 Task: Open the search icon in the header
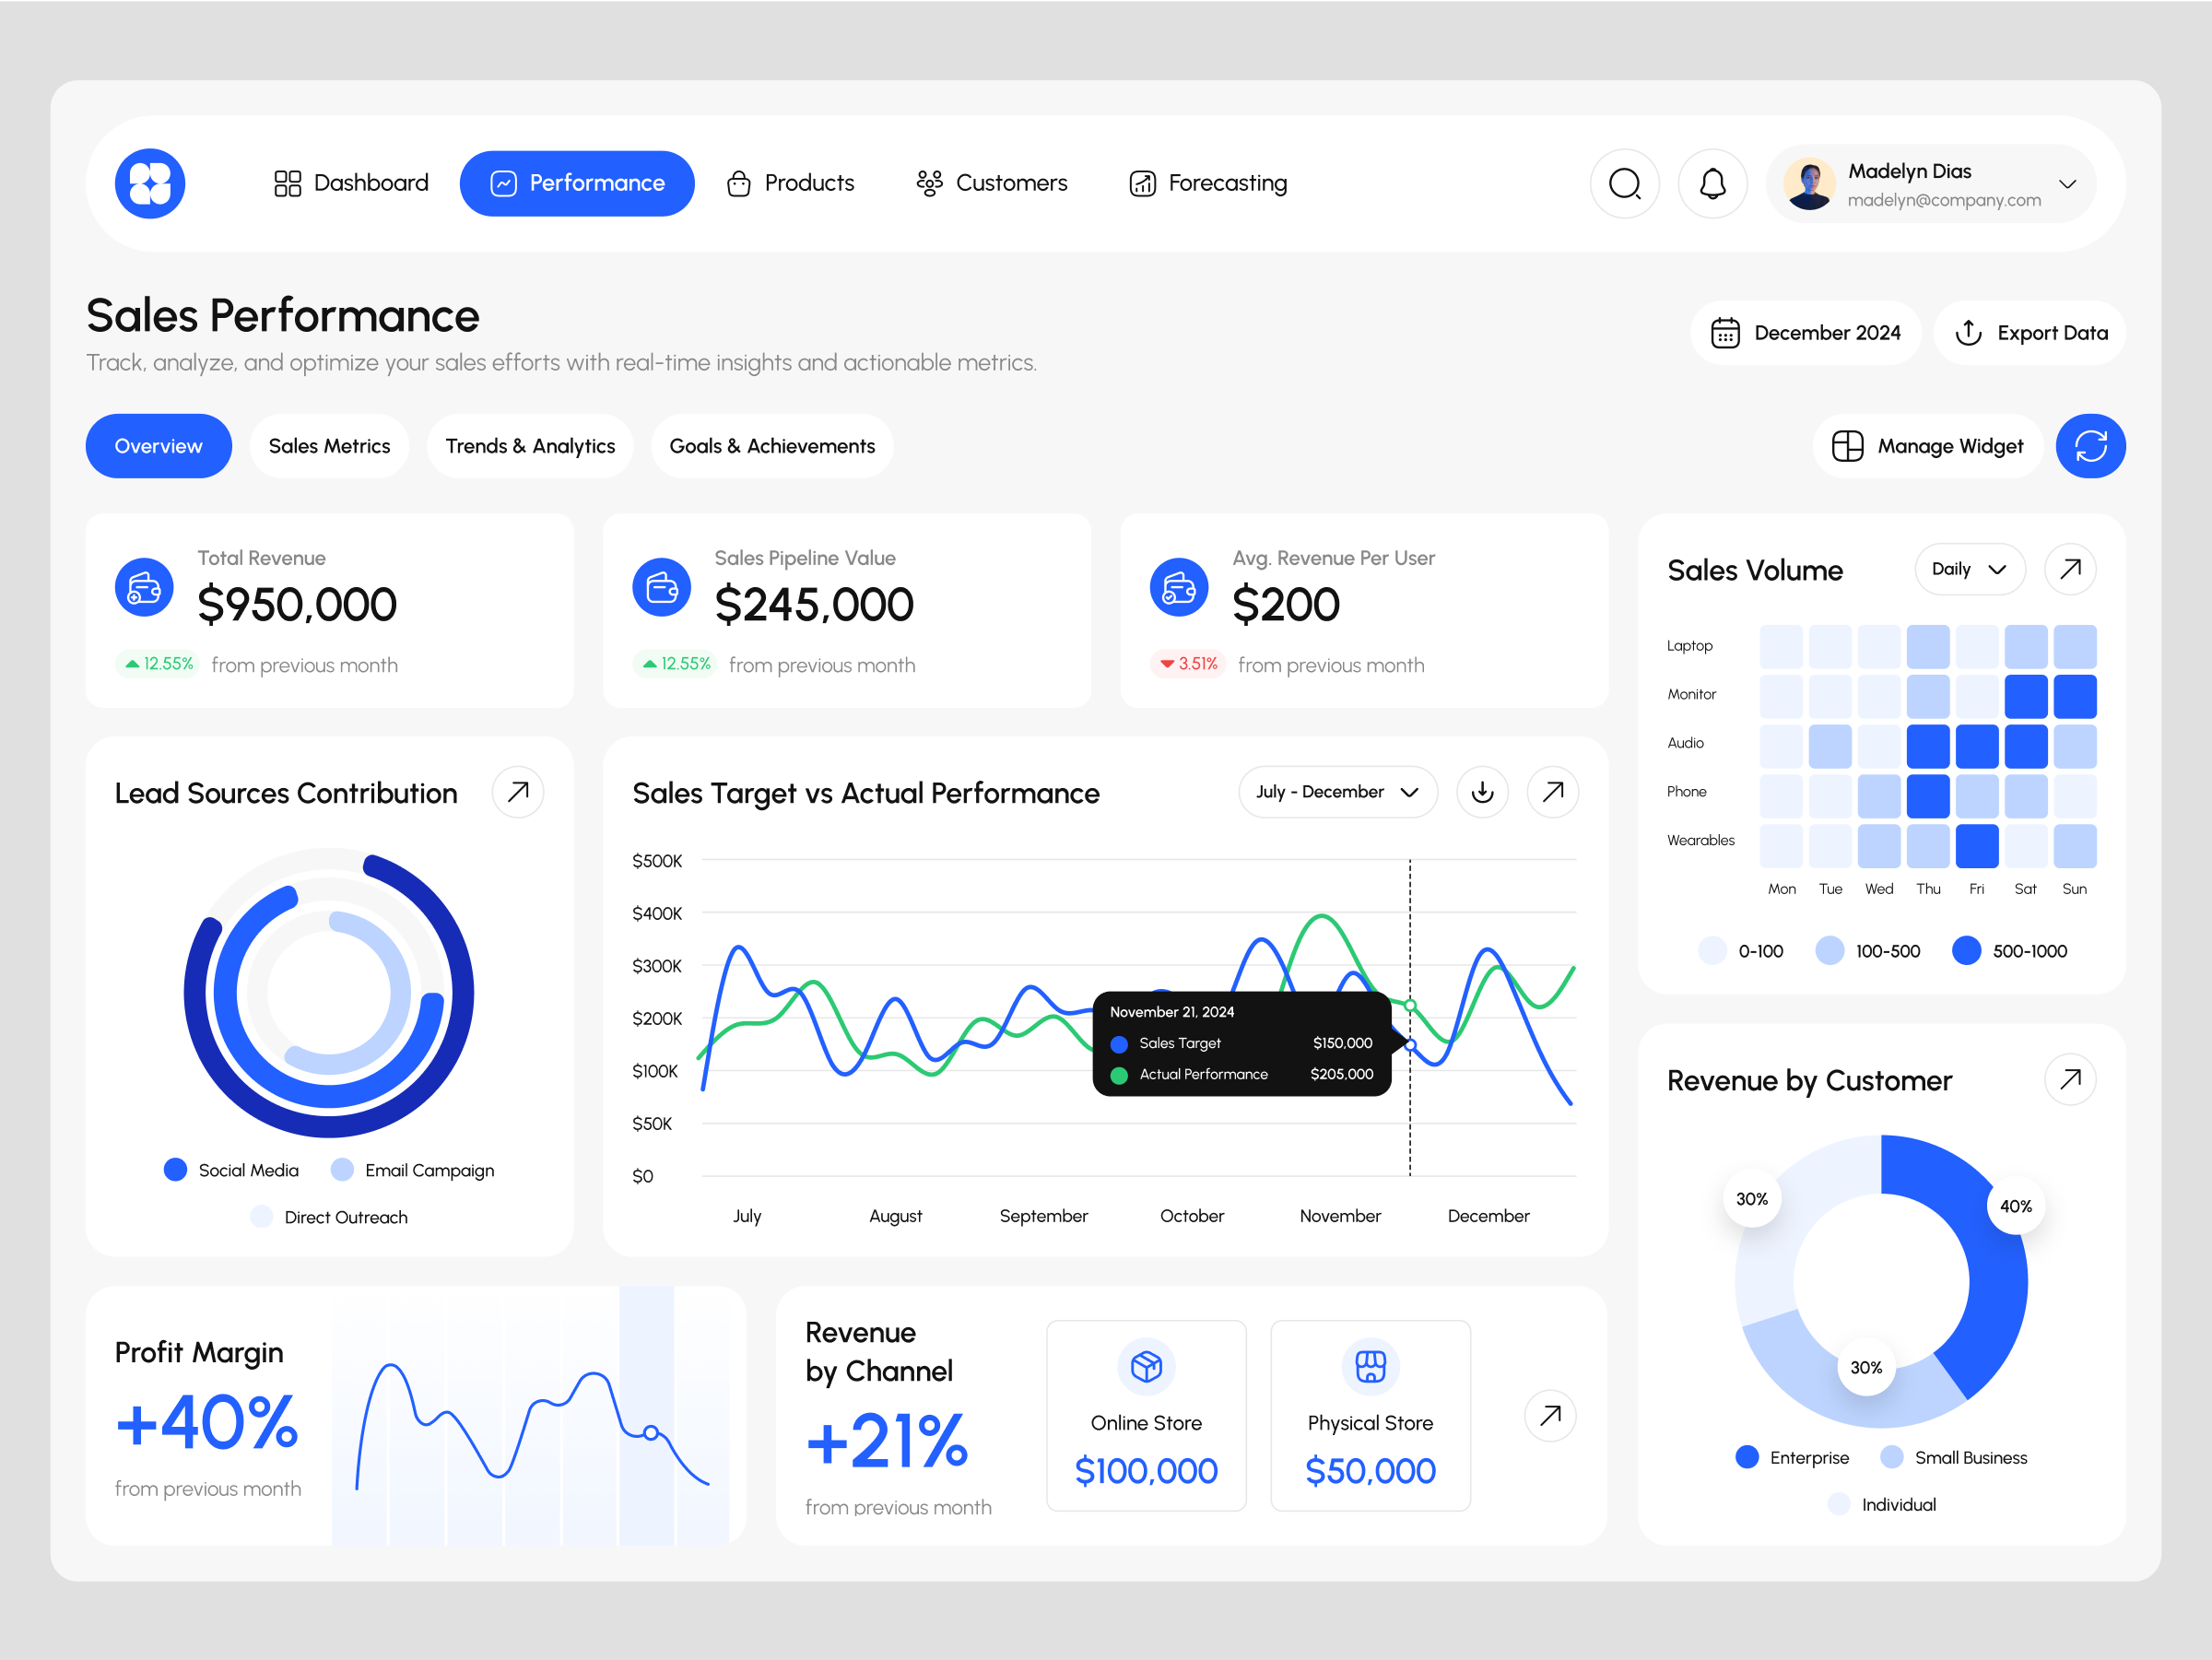coord(1625,183)
